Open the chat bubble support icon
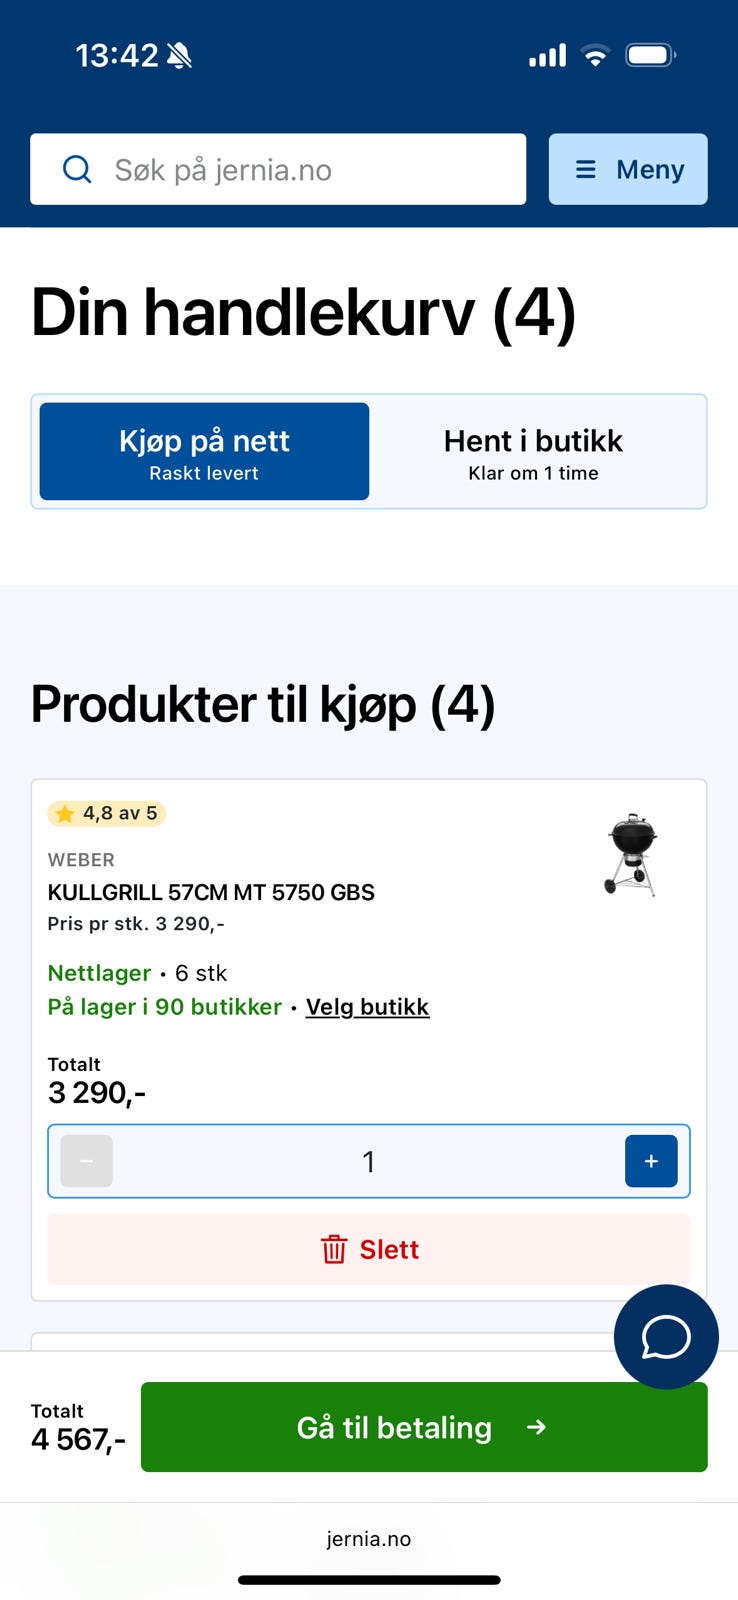This screenshot has height=1600, width=738. [x=666, y=1337]
